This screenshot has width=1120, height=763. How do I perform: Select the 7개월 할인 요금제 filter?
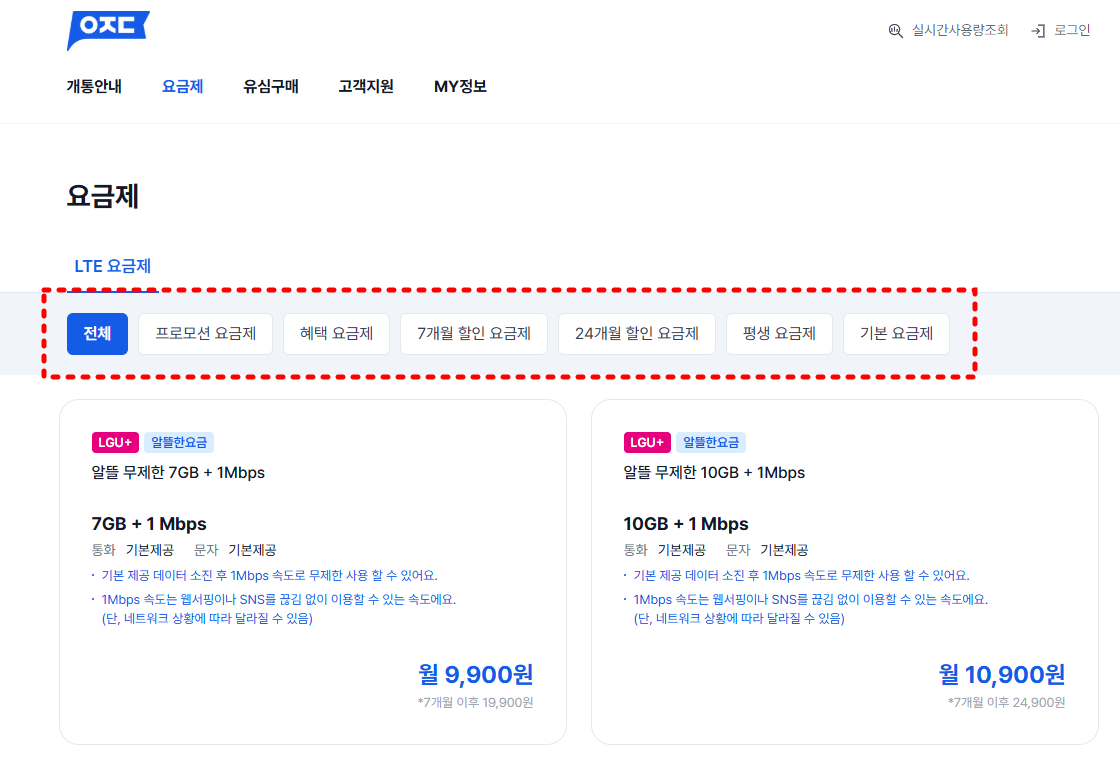tap(473, 334)
